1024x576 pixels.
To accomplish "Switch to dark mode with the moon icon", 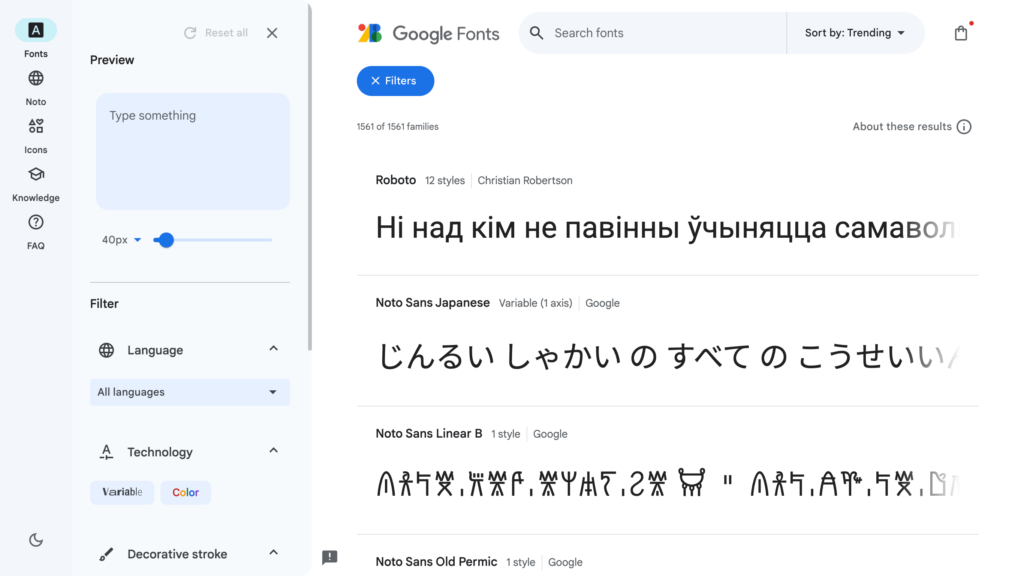I will pyautogui.click(x=35, y=539).
